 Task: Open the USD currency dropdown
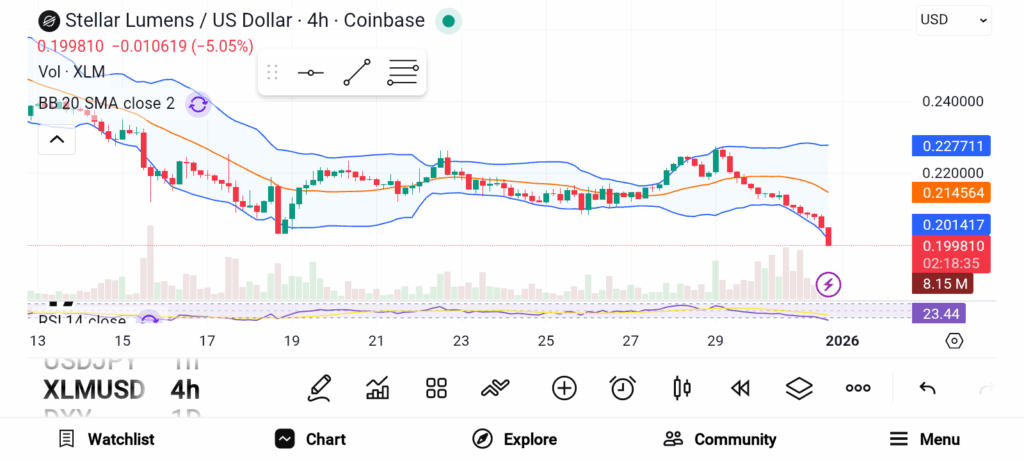(953, 20)
